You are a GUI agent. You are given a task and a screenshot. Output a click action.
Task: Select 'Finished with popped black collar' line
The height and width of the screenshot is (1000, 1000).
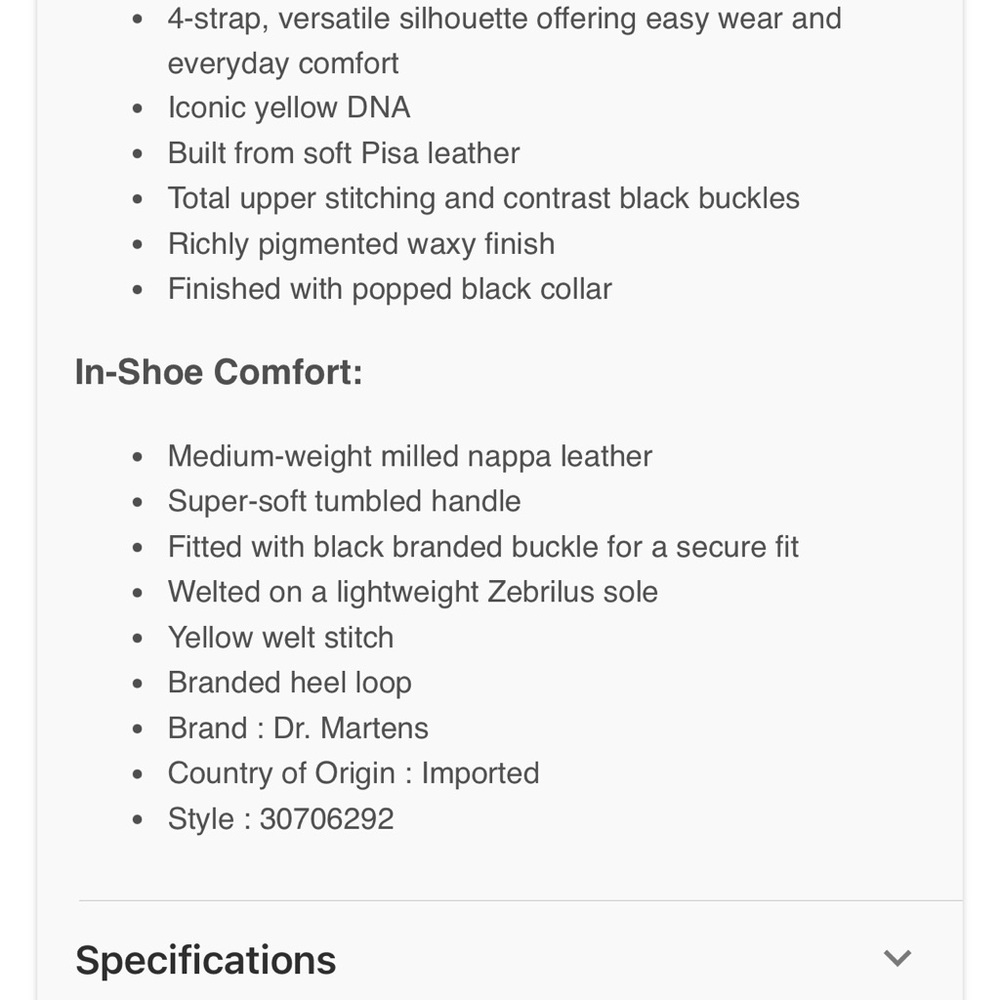[390, 289]
